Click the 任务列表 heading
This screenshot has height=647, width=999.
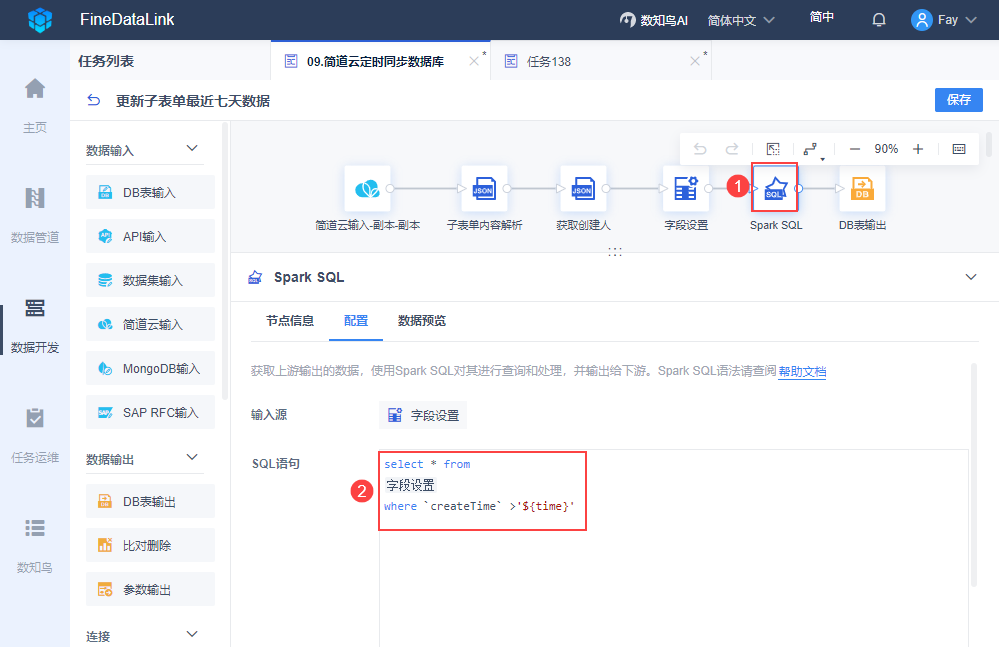pyautogui.click(x=106, y=61)
